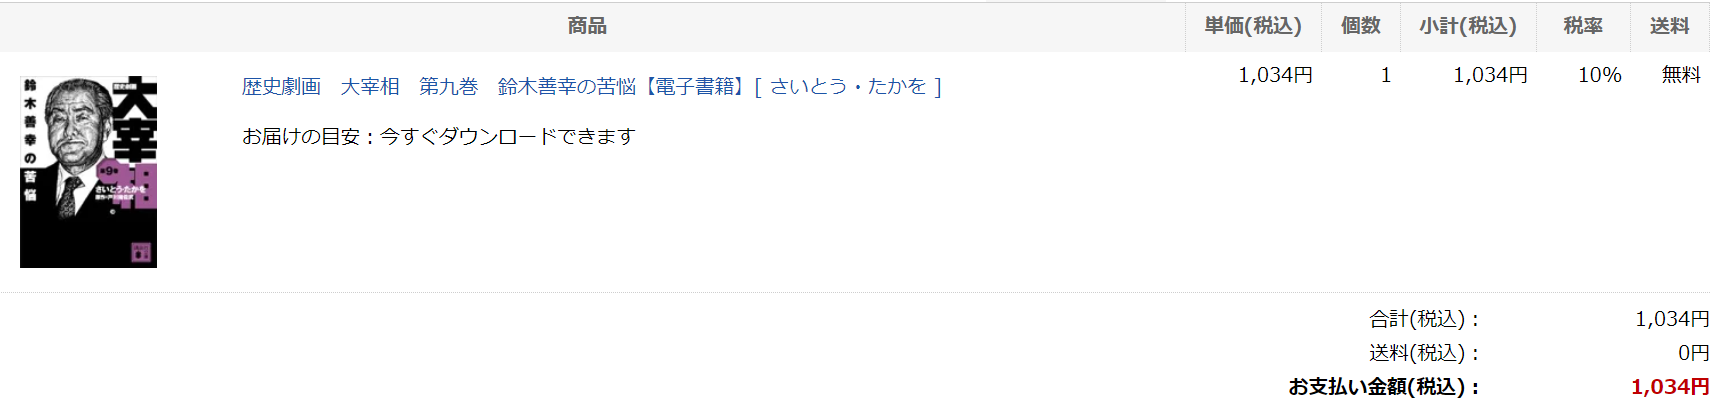Select the red 1,034円 payment total

(1670, 387)
